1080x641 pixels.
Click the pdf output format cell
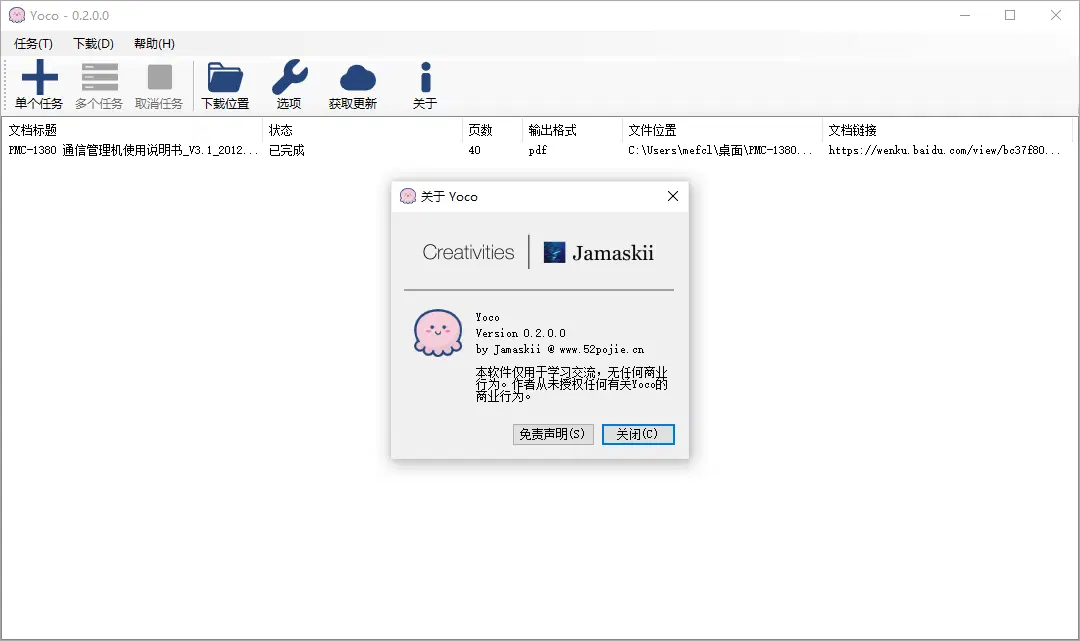tap(538, 150)
